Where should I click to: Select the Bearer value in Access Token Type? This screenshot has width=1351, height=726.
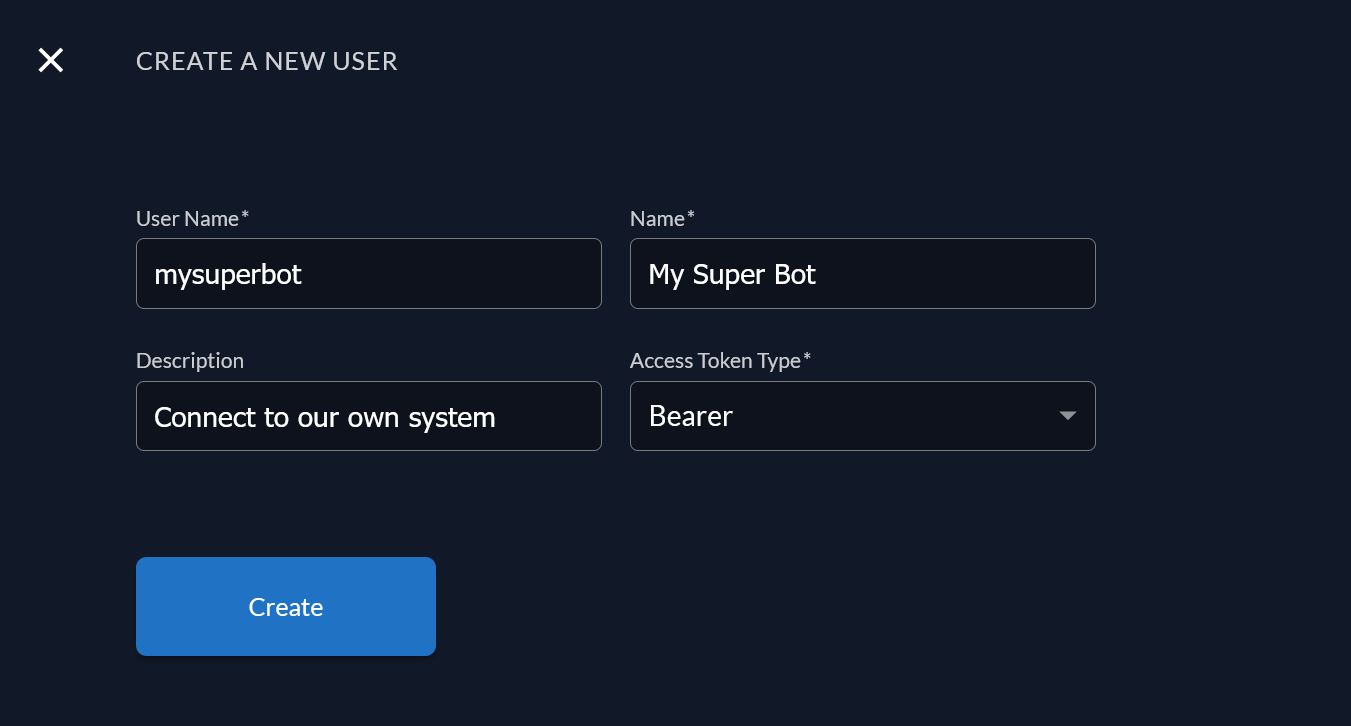coord(691,416)
